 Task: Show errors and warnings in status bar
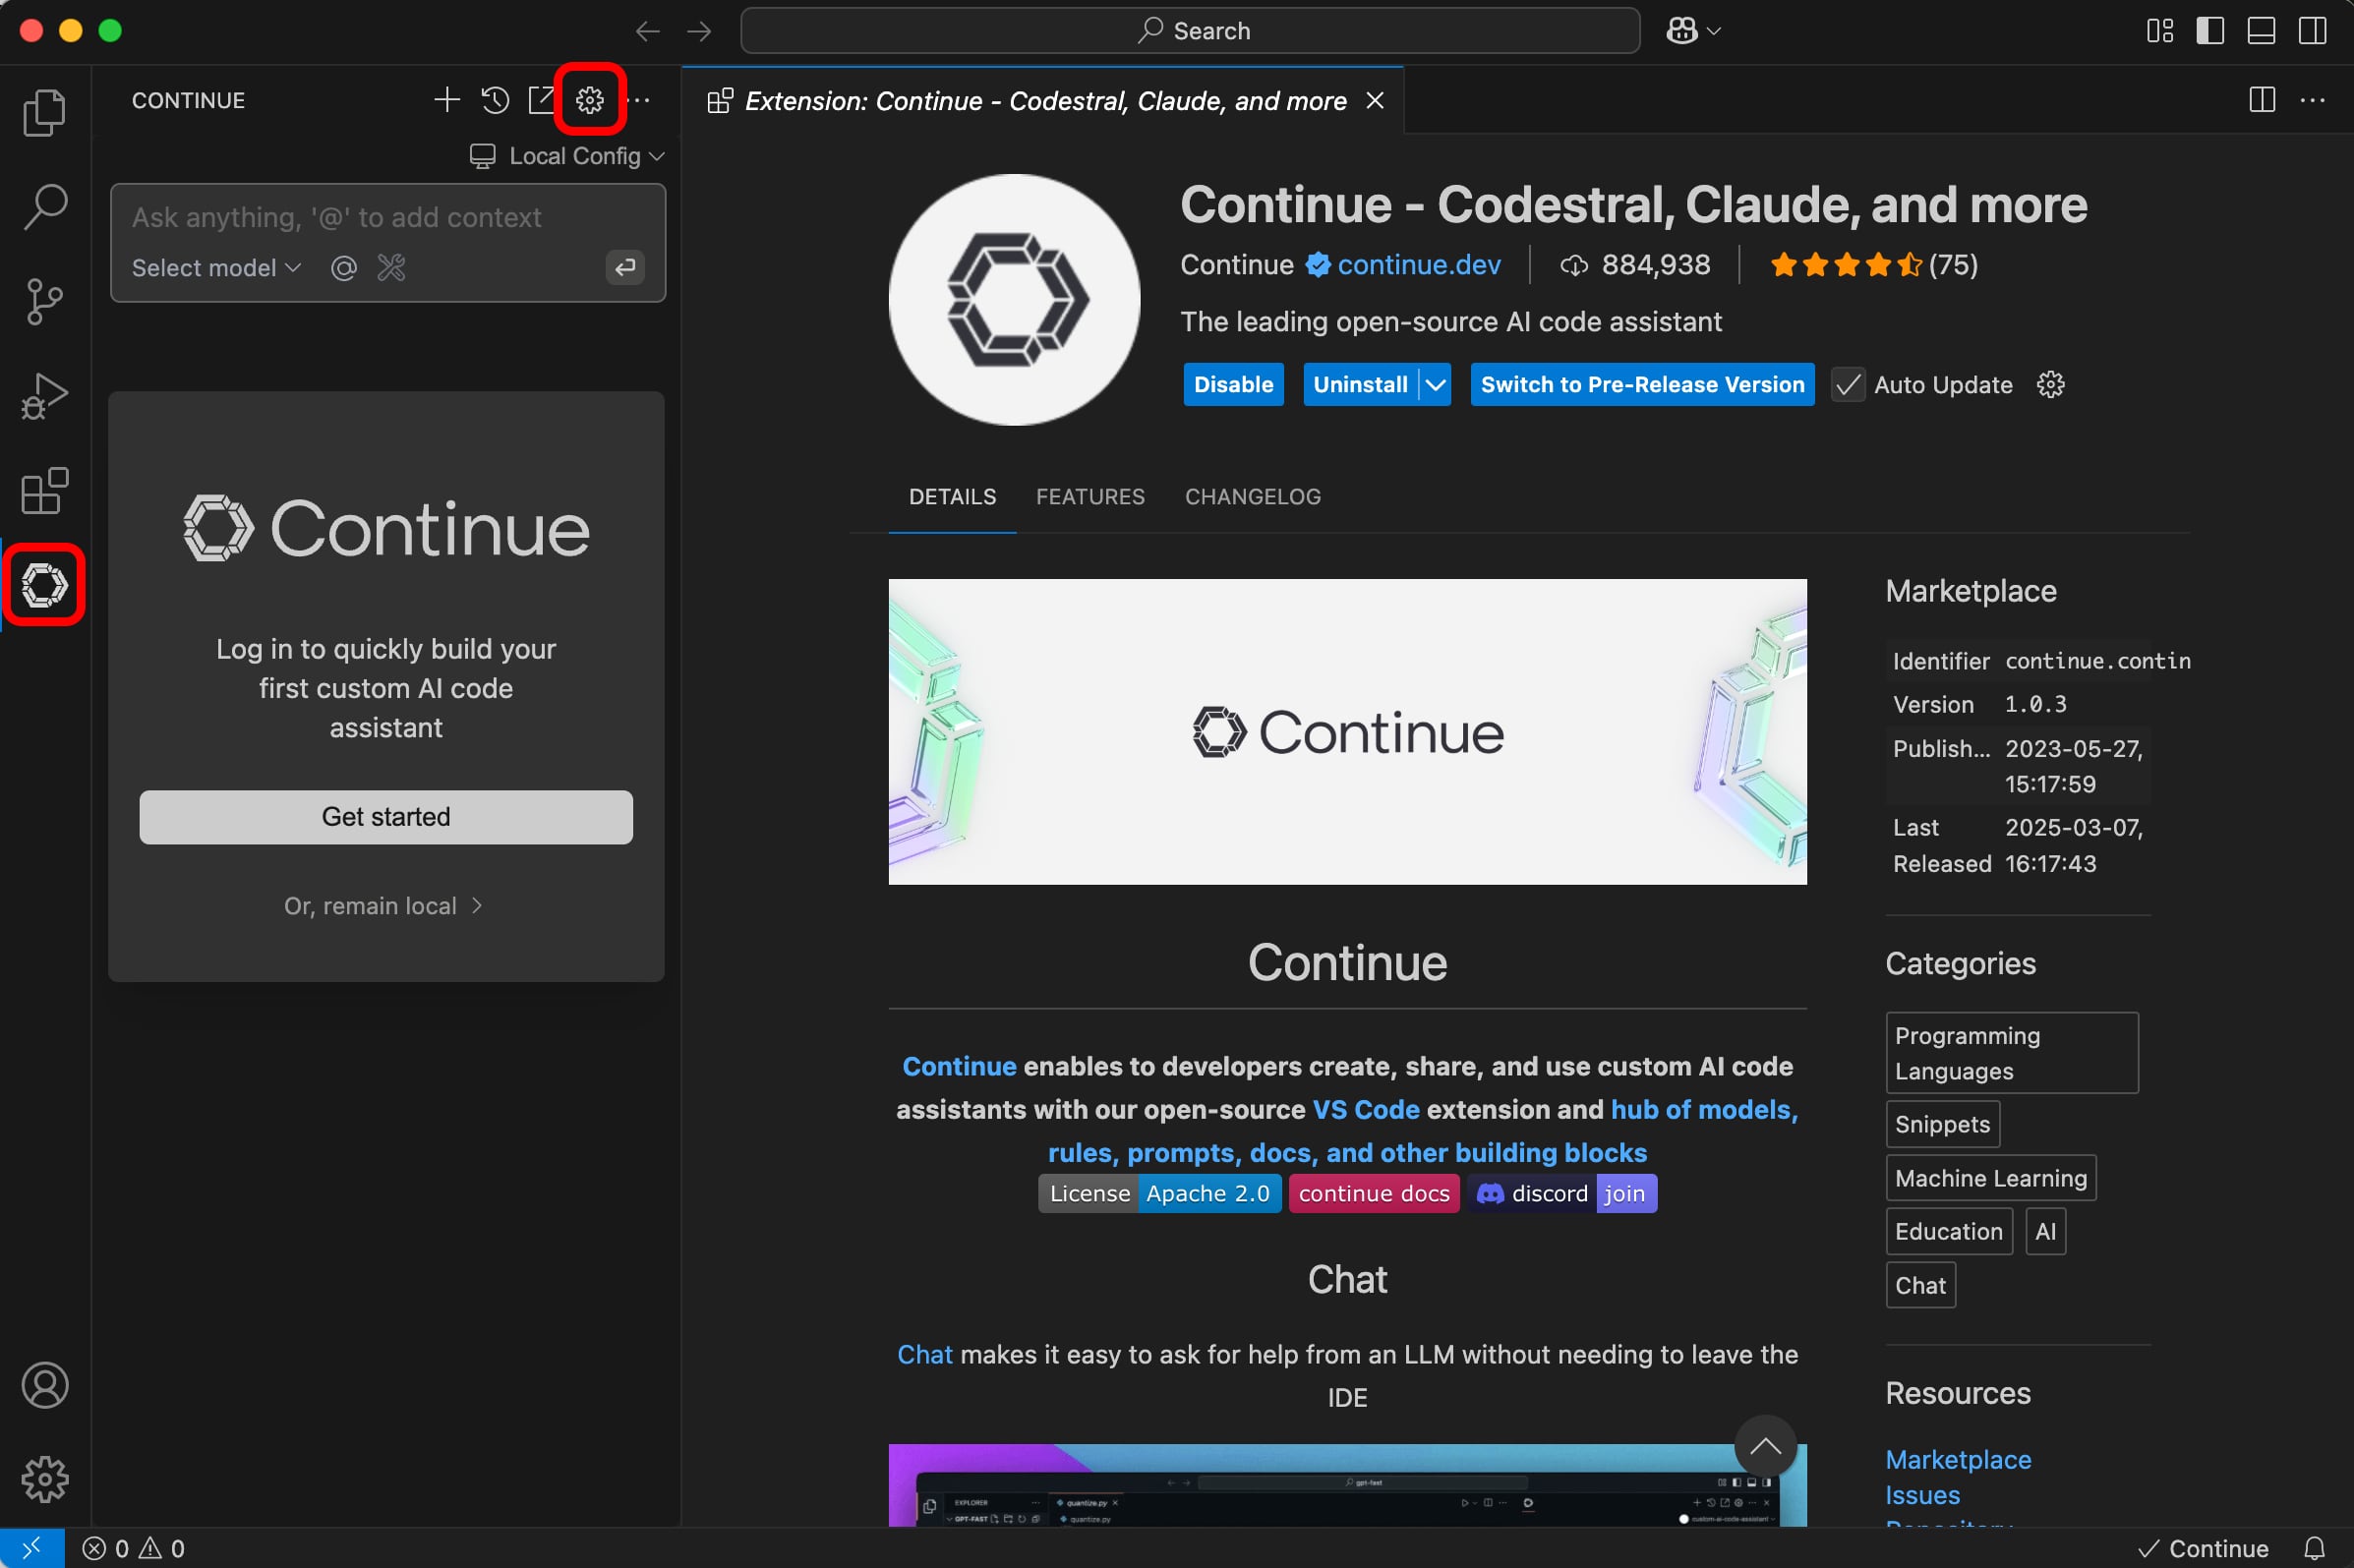(133, 1548)
